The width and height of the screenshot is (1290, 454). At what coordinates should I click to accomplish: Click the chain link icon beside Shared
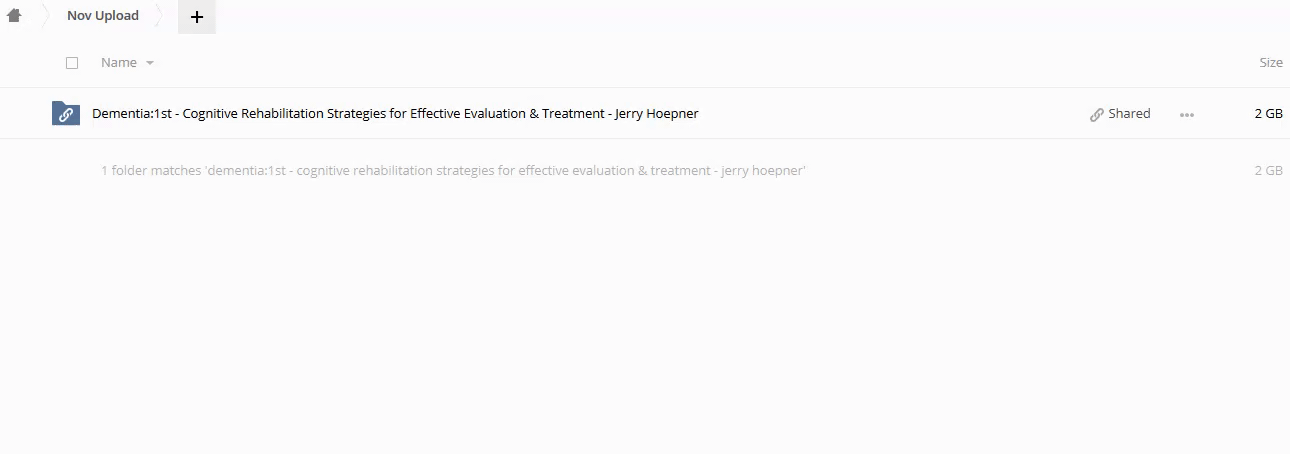point(1097,115)
